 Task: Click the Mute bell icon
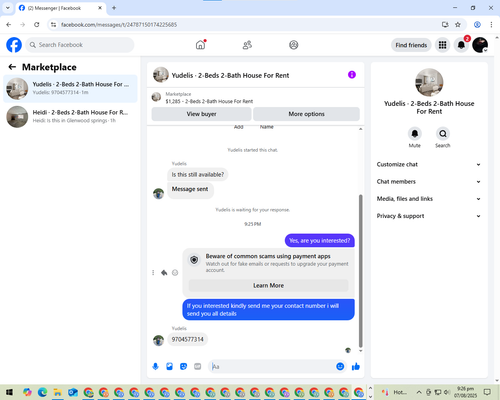[x=415, y=134]
